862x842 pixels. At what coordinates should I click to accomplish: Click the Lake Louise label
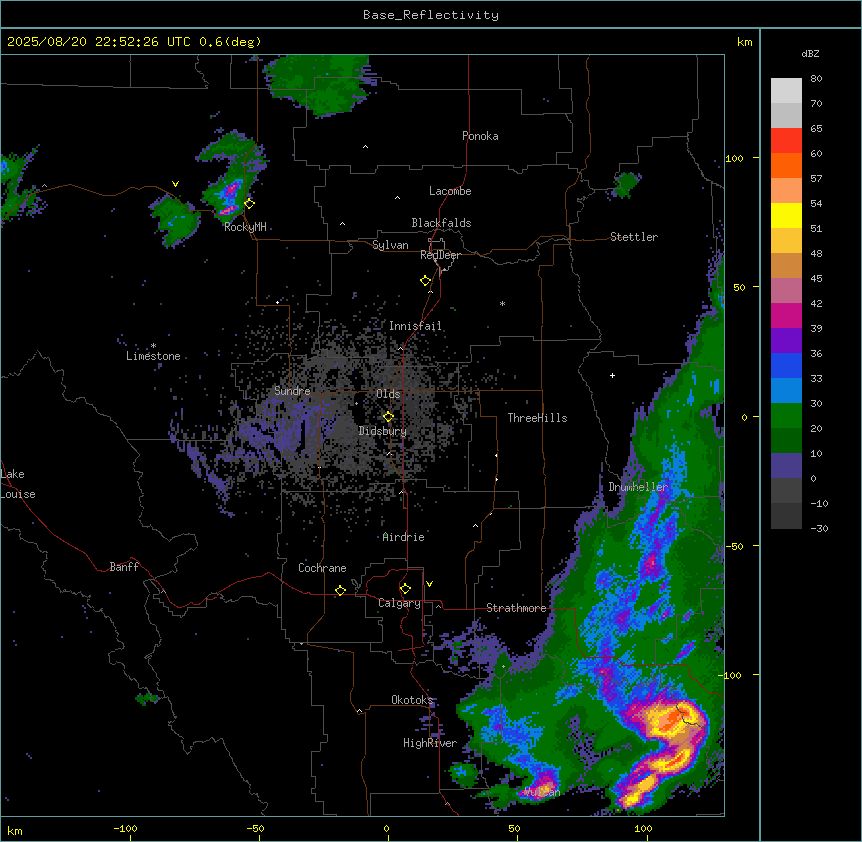coord(18,484)
